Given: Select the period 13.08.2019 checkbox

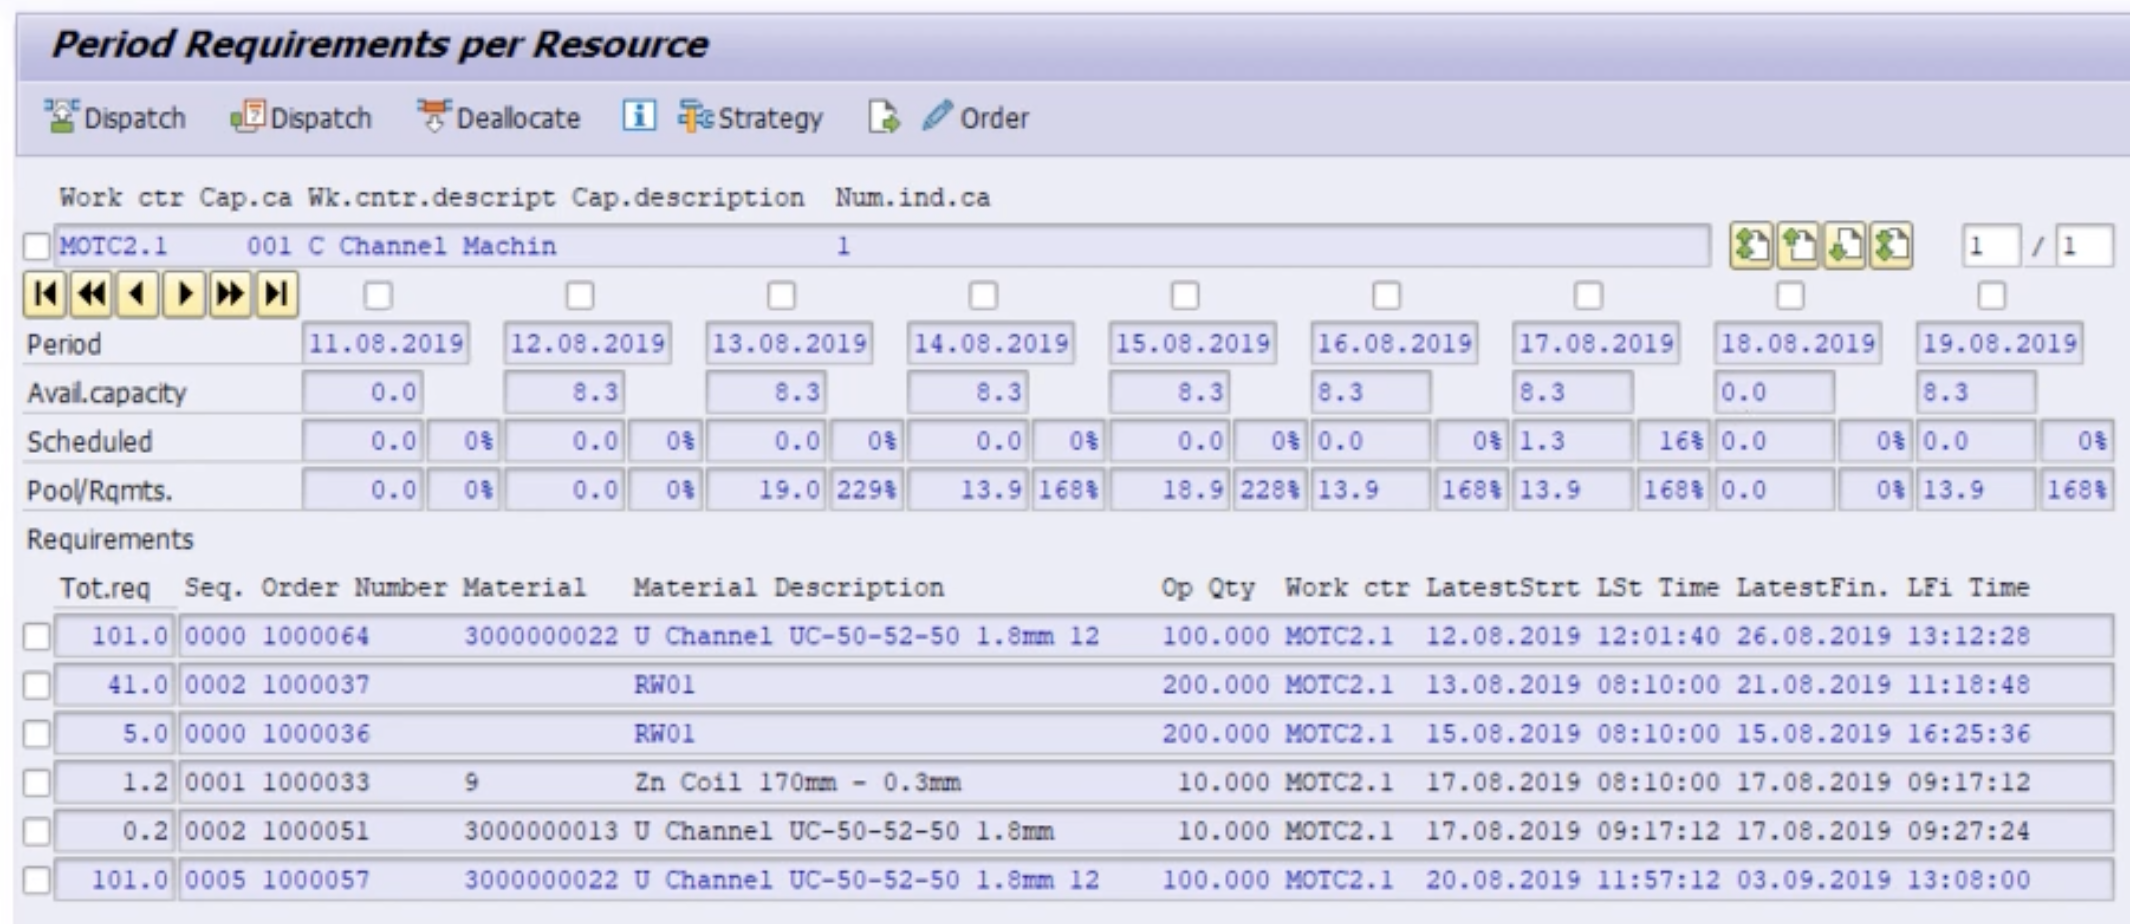Looking at the screenshot, I should pyautogui.click(x=781, y=295).
